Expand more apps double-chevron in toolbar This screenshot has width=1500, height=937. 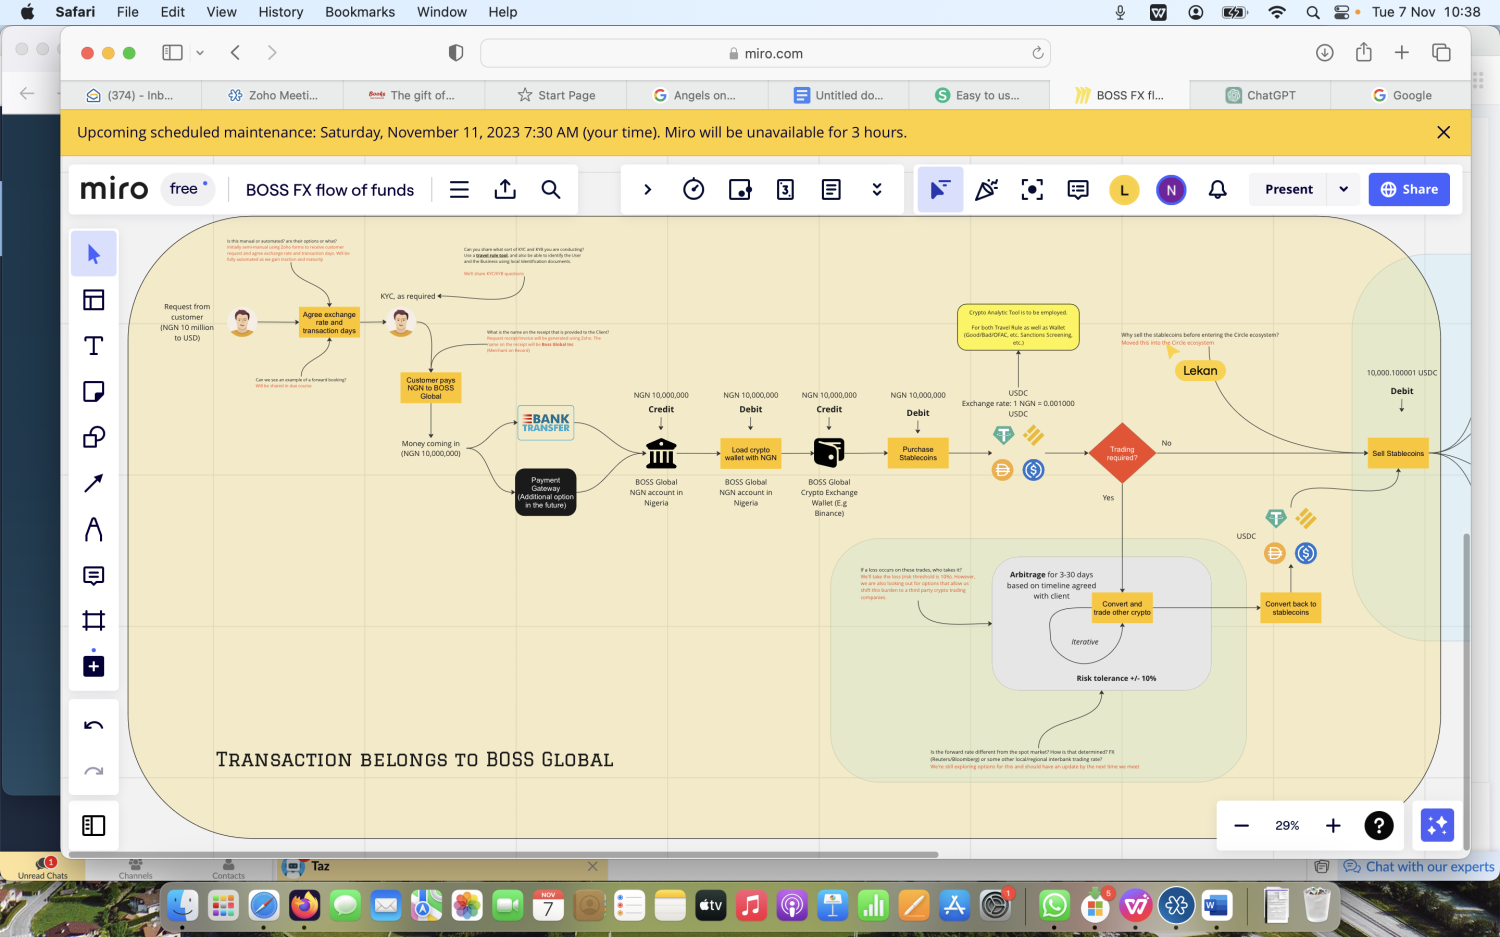(x=877, y=190)
